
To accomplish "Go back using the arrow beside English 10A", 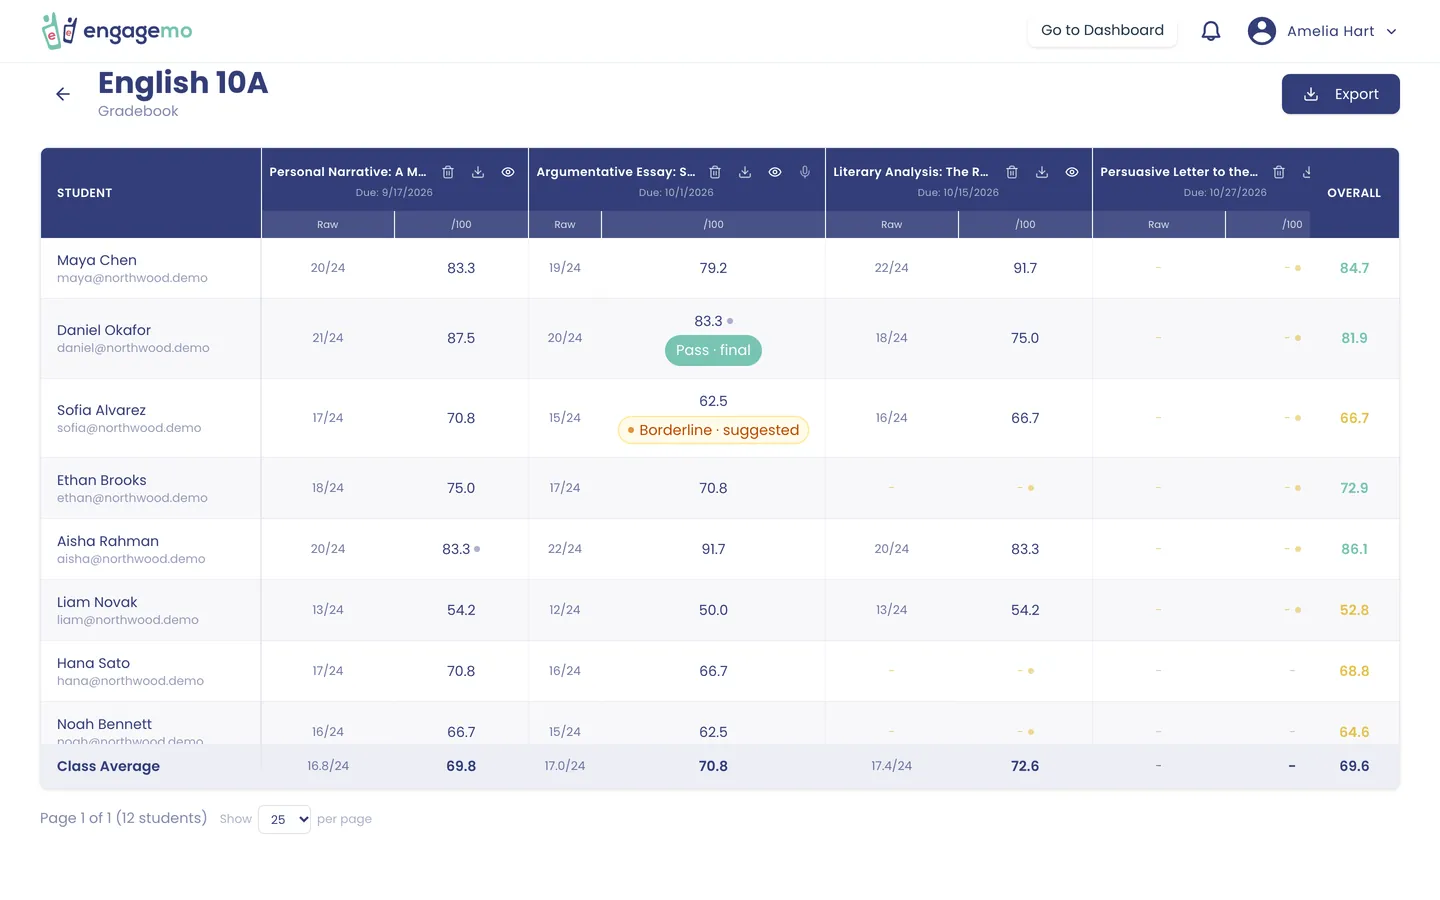I will [63, 94].
